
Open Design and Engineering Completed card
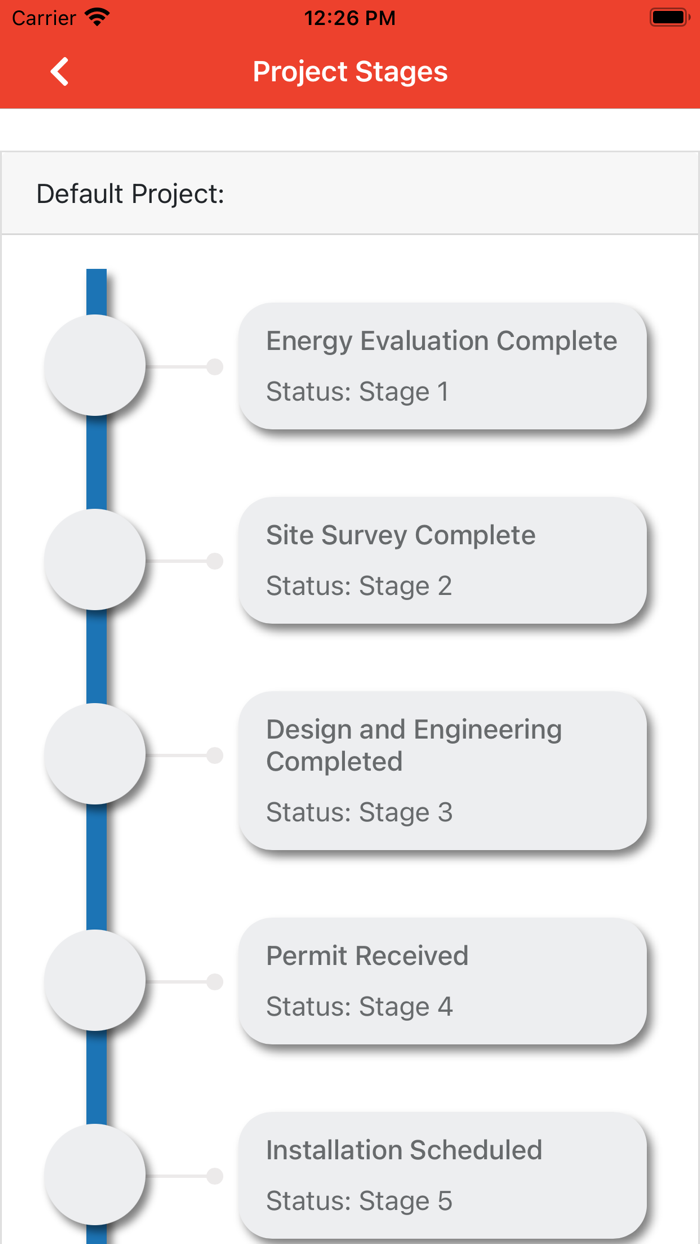coord(442,770)
